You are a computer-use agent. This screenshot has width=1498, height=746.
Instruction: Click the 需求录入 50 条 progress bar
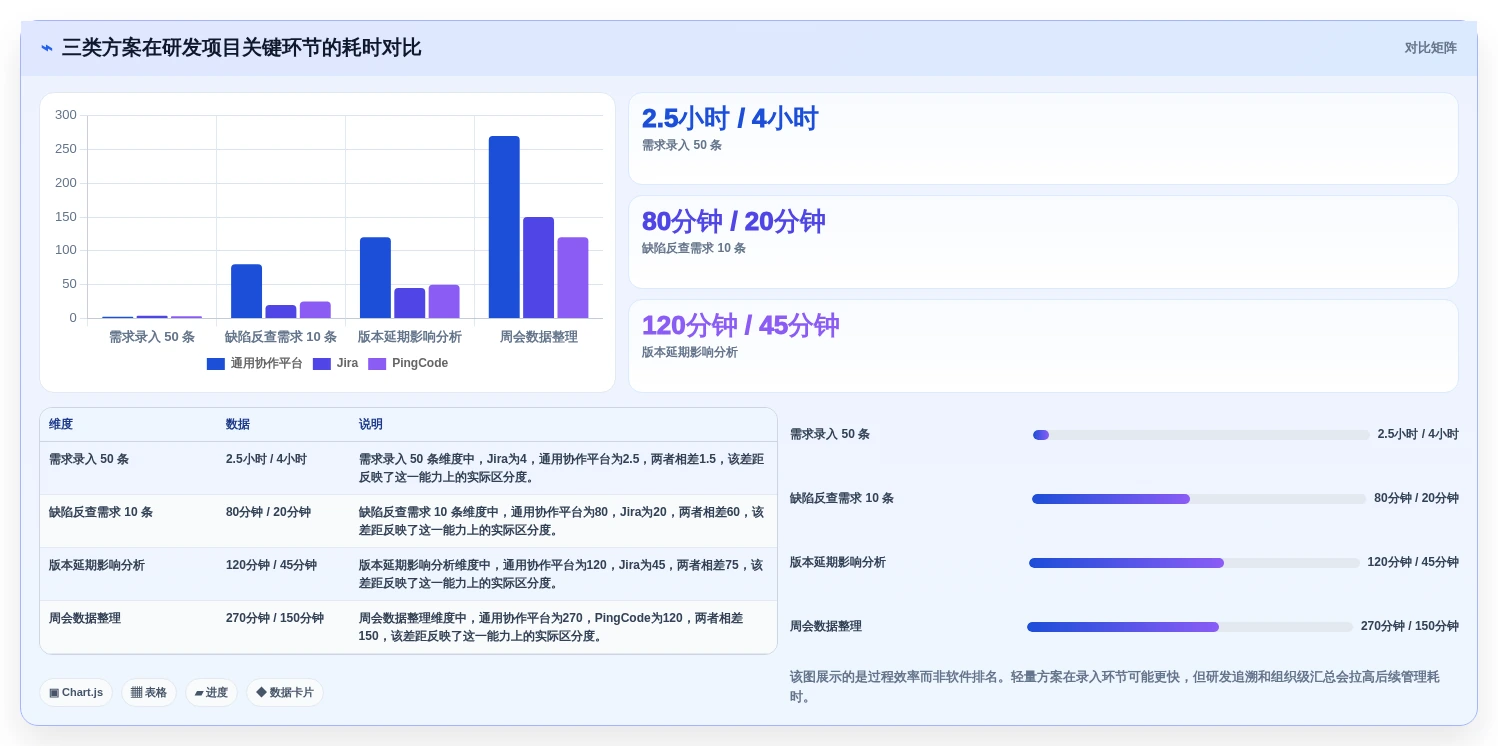point(1201,435)
